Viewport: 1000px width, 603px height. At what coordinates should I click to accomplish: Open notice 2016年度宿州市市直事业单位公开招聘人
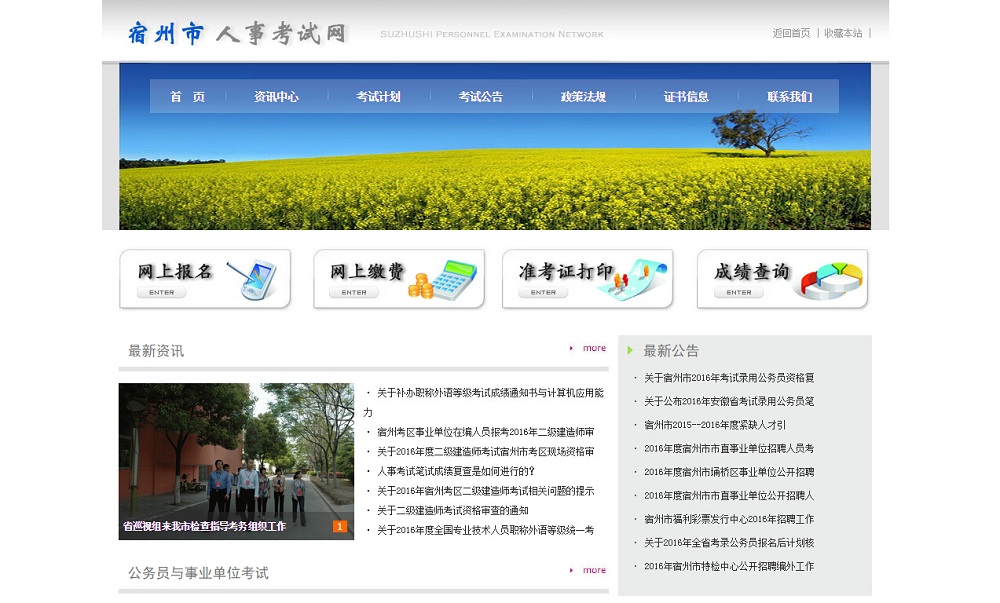pyautogui.click(x=729, y=496)
